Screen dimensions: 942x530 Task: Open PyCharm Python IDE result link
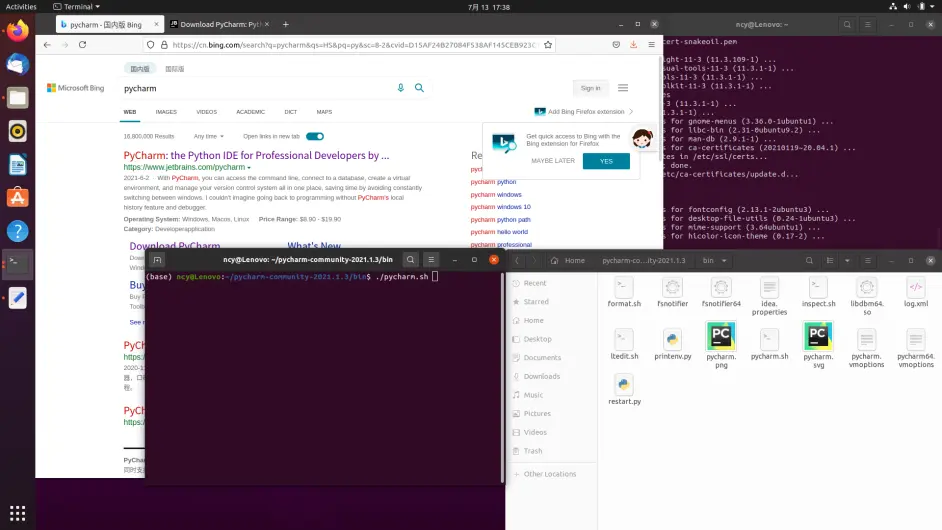pyautogui.click(x=257, y=155)
